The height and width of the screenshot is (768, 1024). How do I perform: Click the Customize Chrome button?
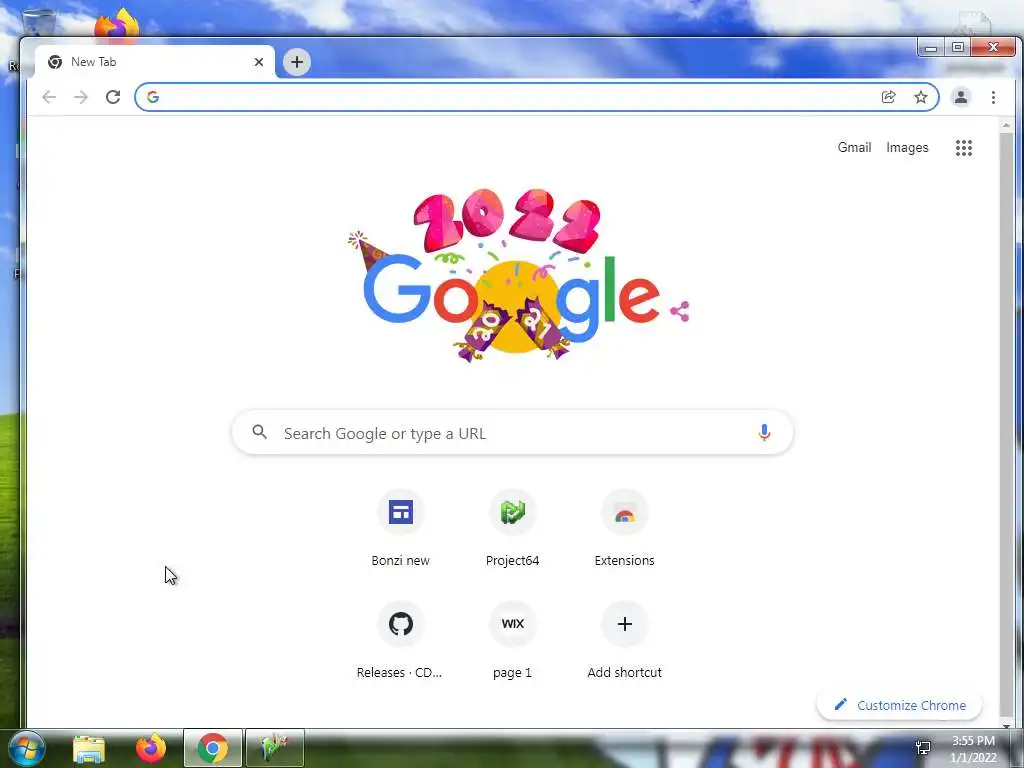click(899, 705)
